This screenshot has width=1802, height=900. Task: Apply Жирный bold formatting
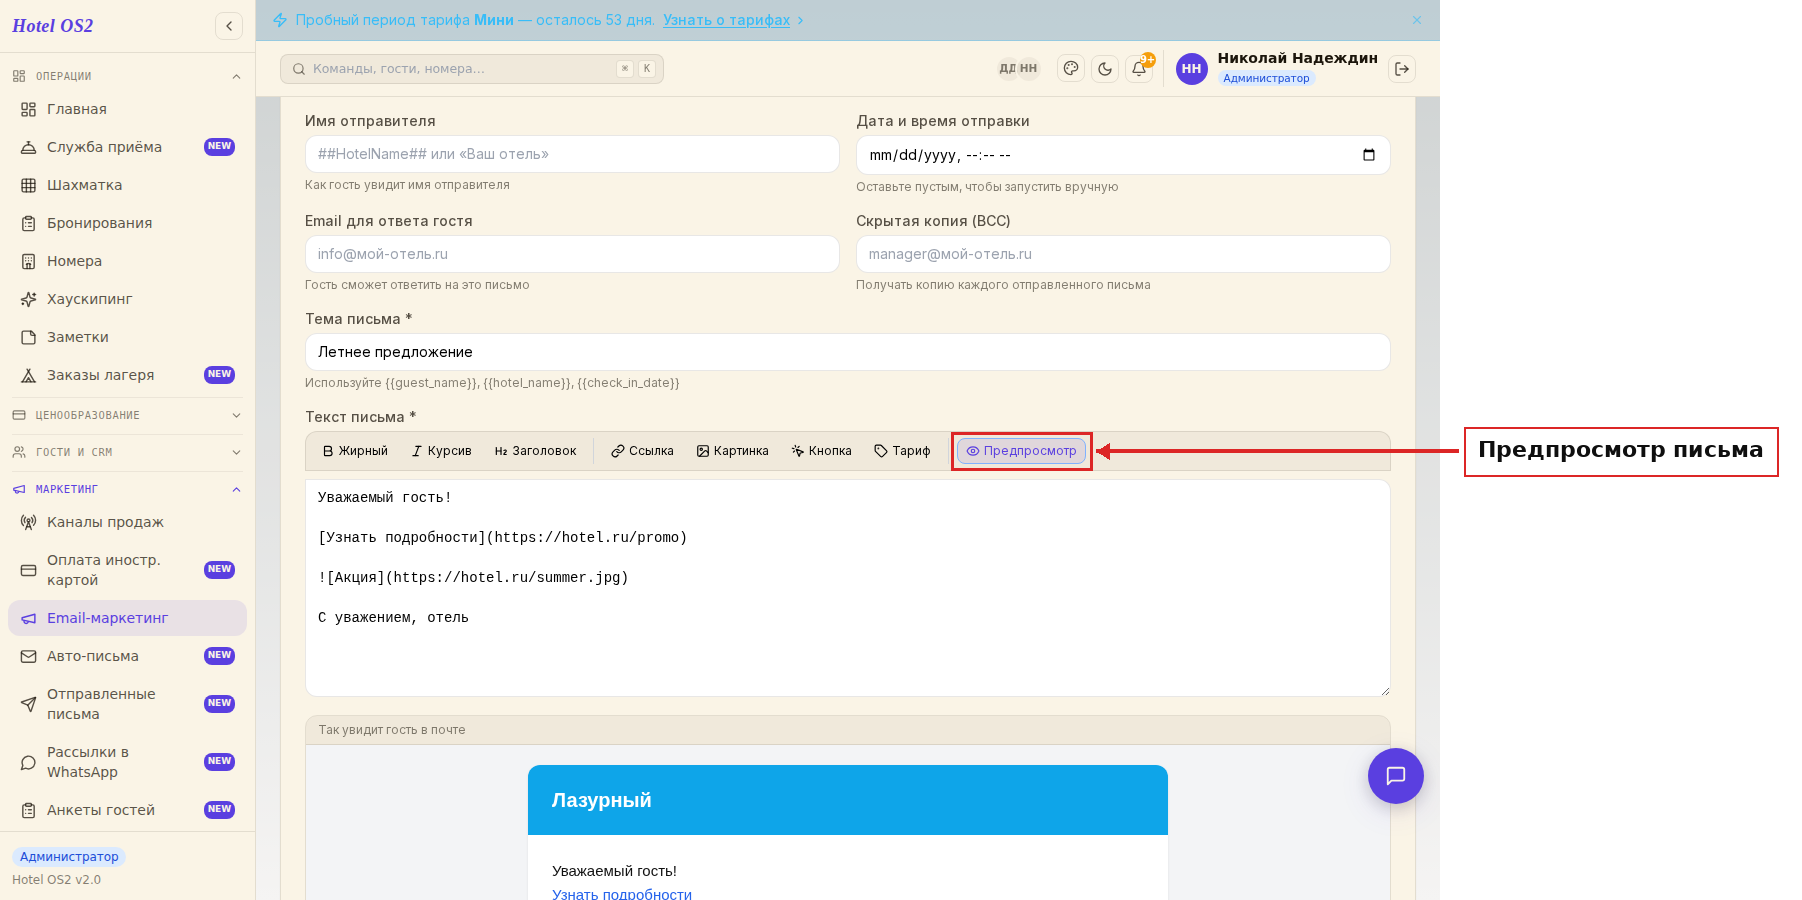(355, 451)
